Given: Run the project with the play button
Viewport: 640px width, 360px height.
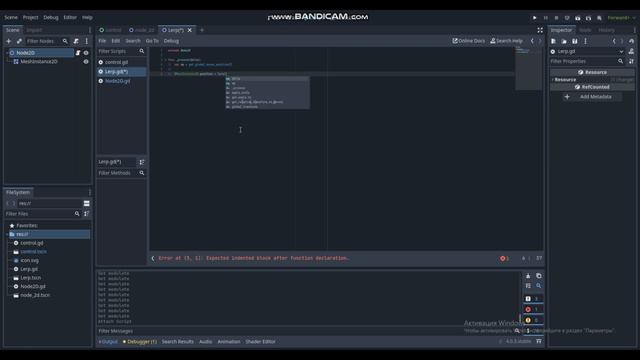Looking at the screenshot, I should [534, 18].
